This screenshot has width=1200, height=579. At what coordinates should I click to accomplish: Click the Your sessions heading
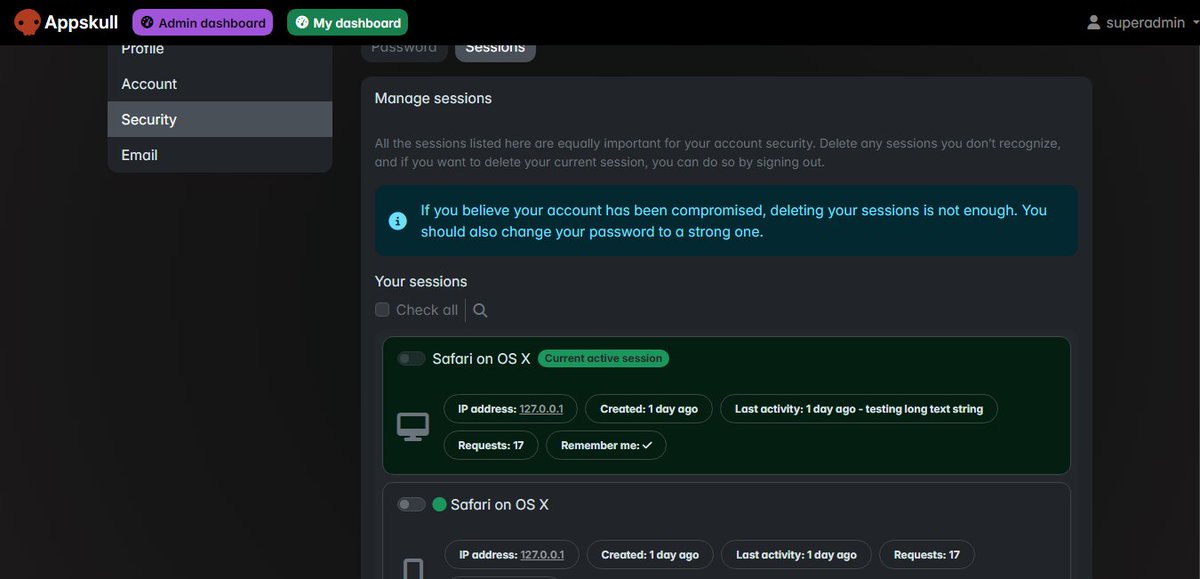pos(421,281)
